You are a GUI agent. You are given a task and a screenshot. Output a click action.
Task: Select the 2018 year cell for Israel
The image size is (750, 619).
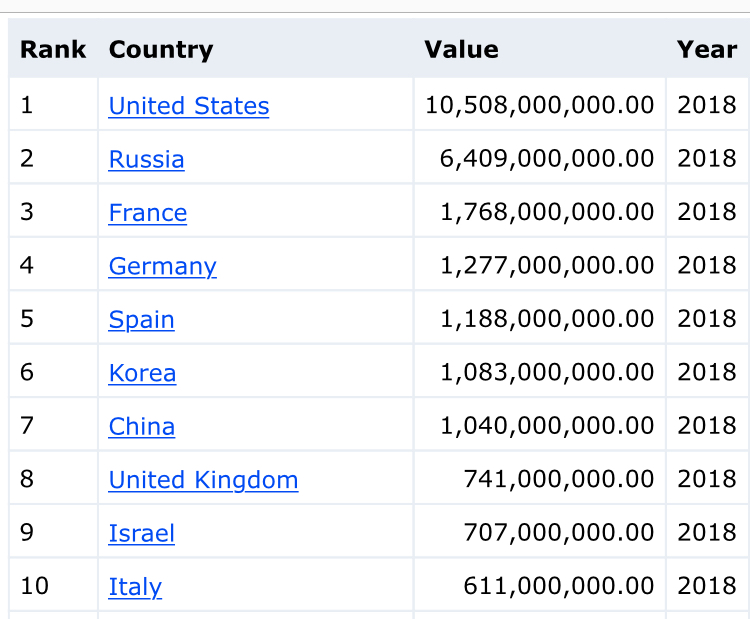708,532
